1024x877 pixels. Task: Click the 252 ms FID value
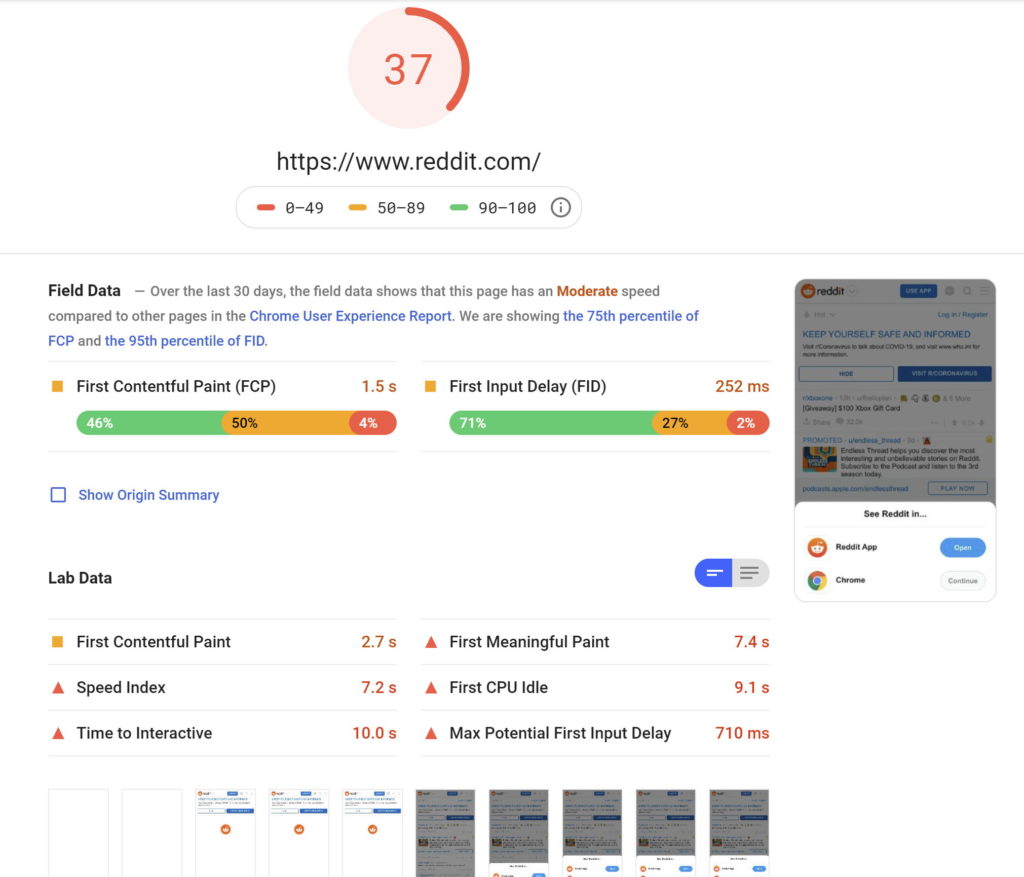coord(742,387)
